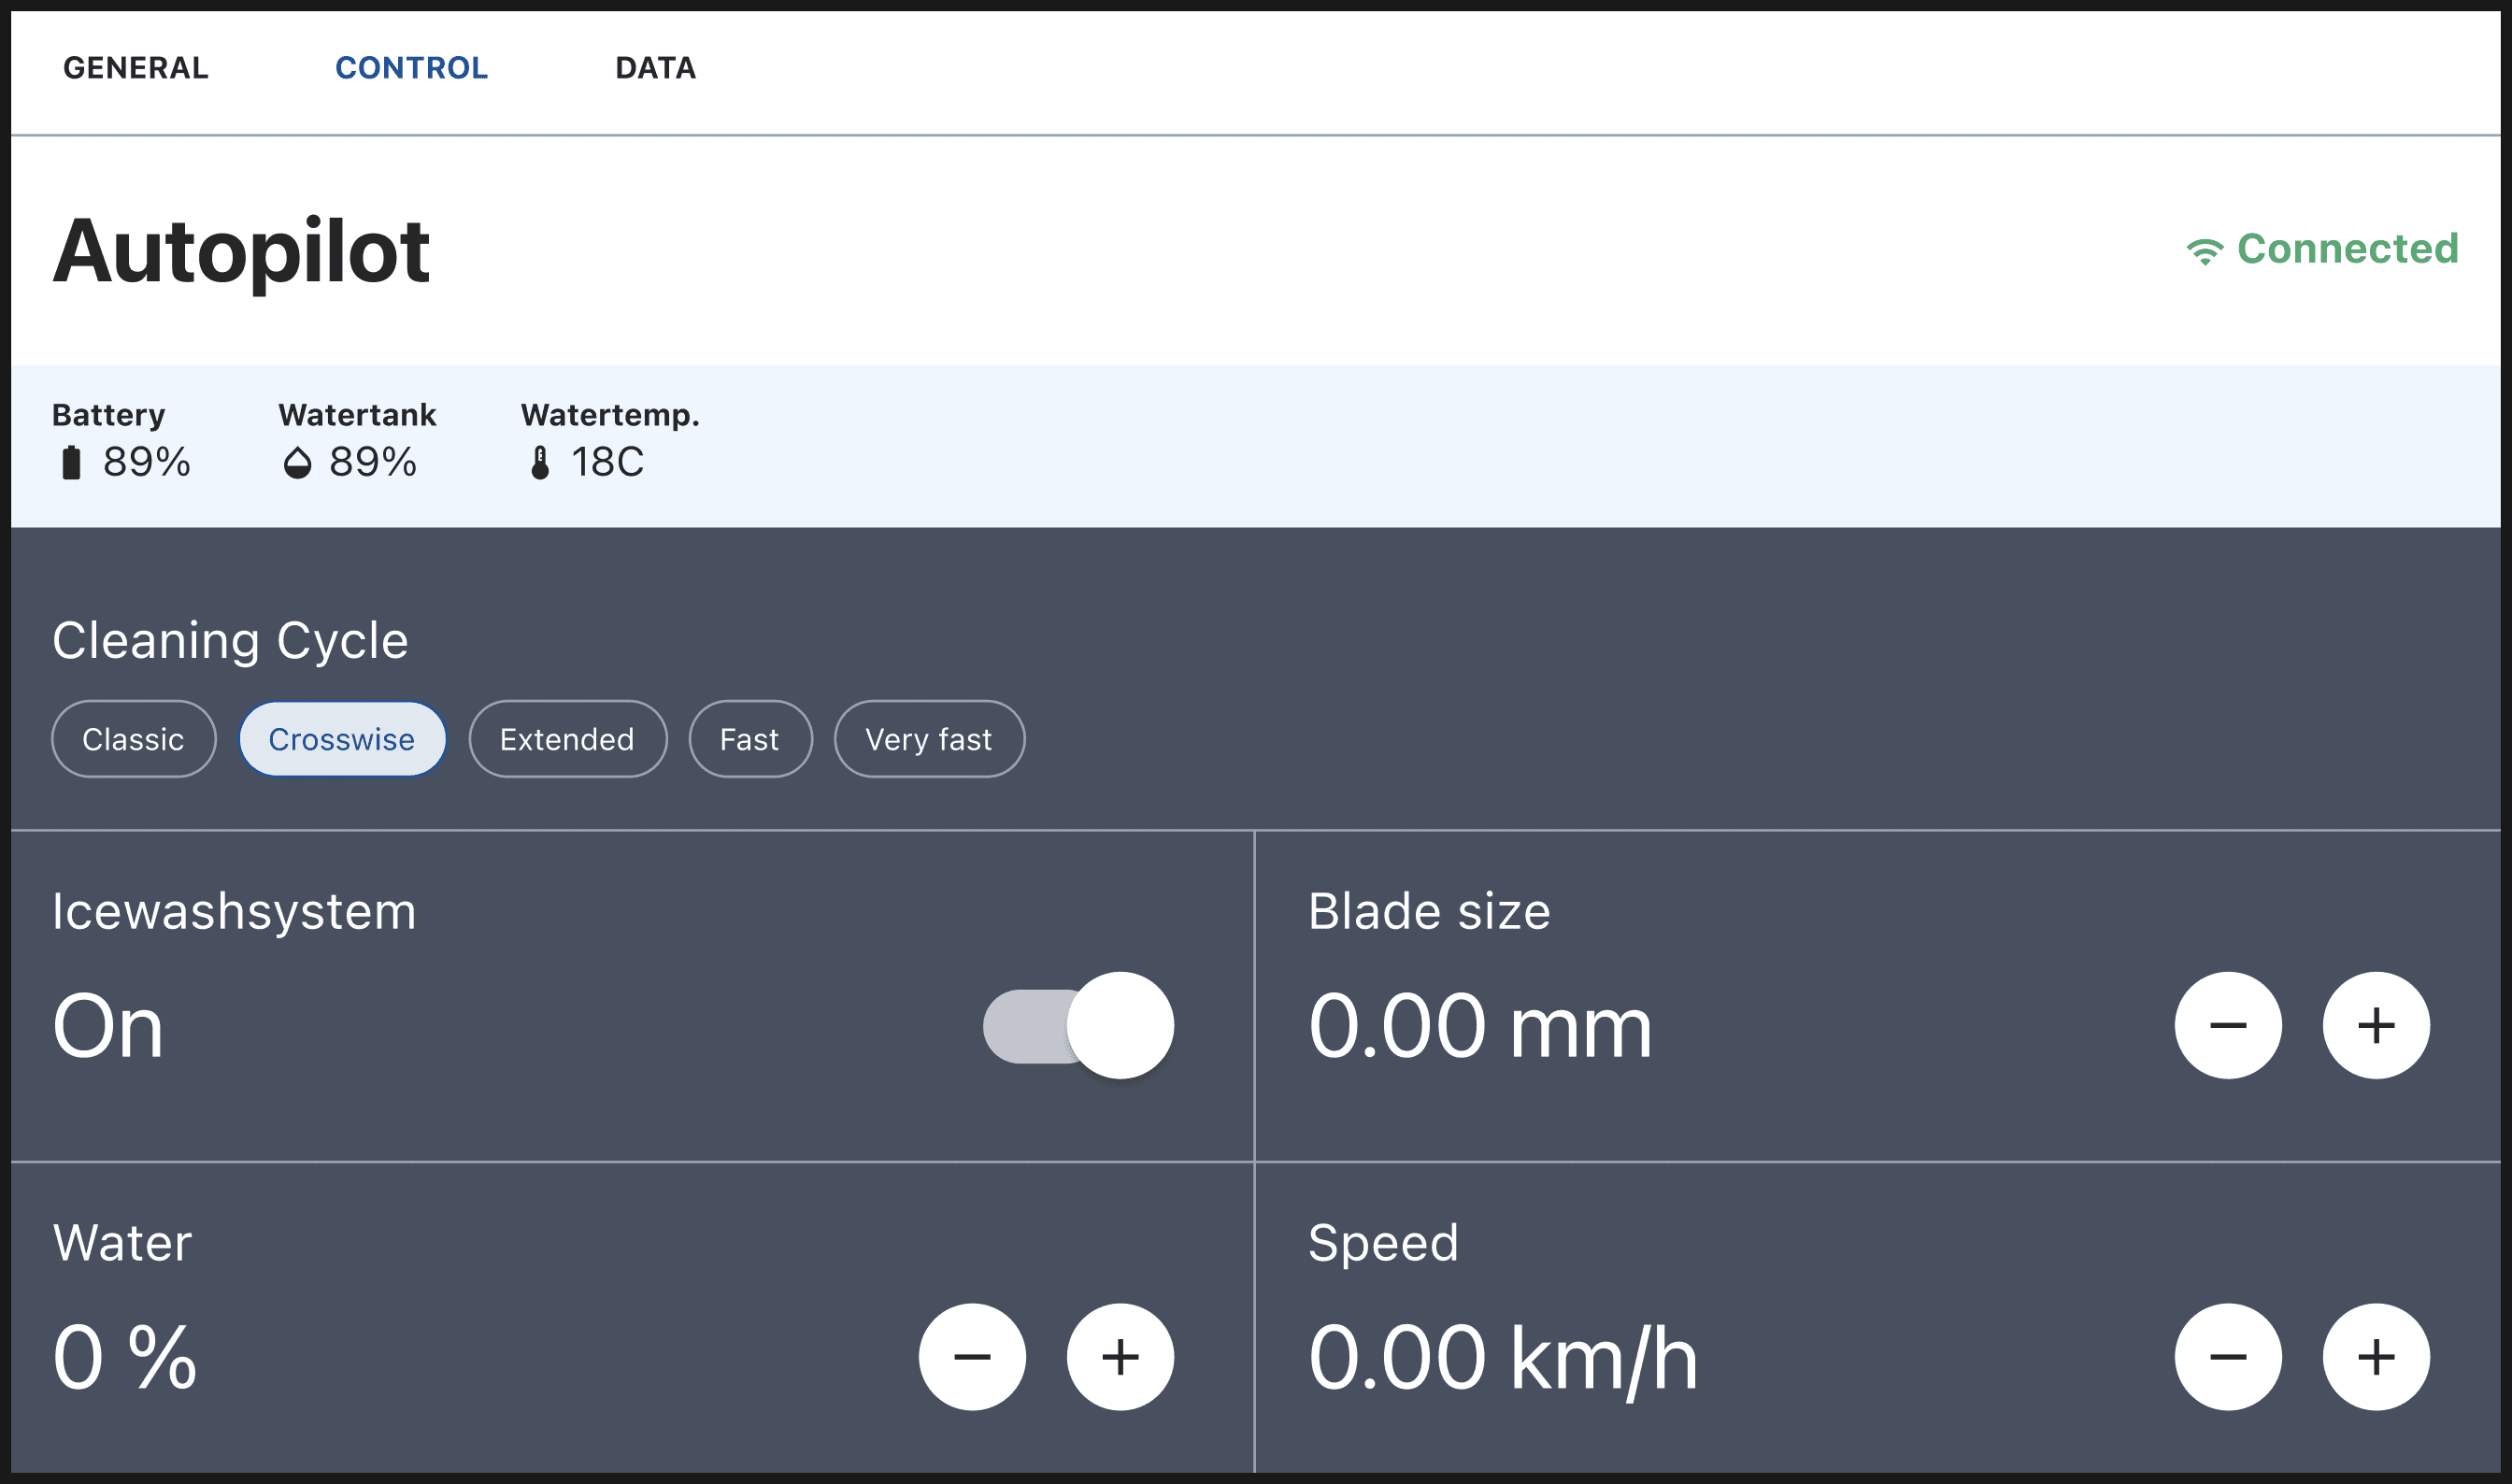
Task: Pick the Fast cleaning cycle
Action: tap(750, 739)
